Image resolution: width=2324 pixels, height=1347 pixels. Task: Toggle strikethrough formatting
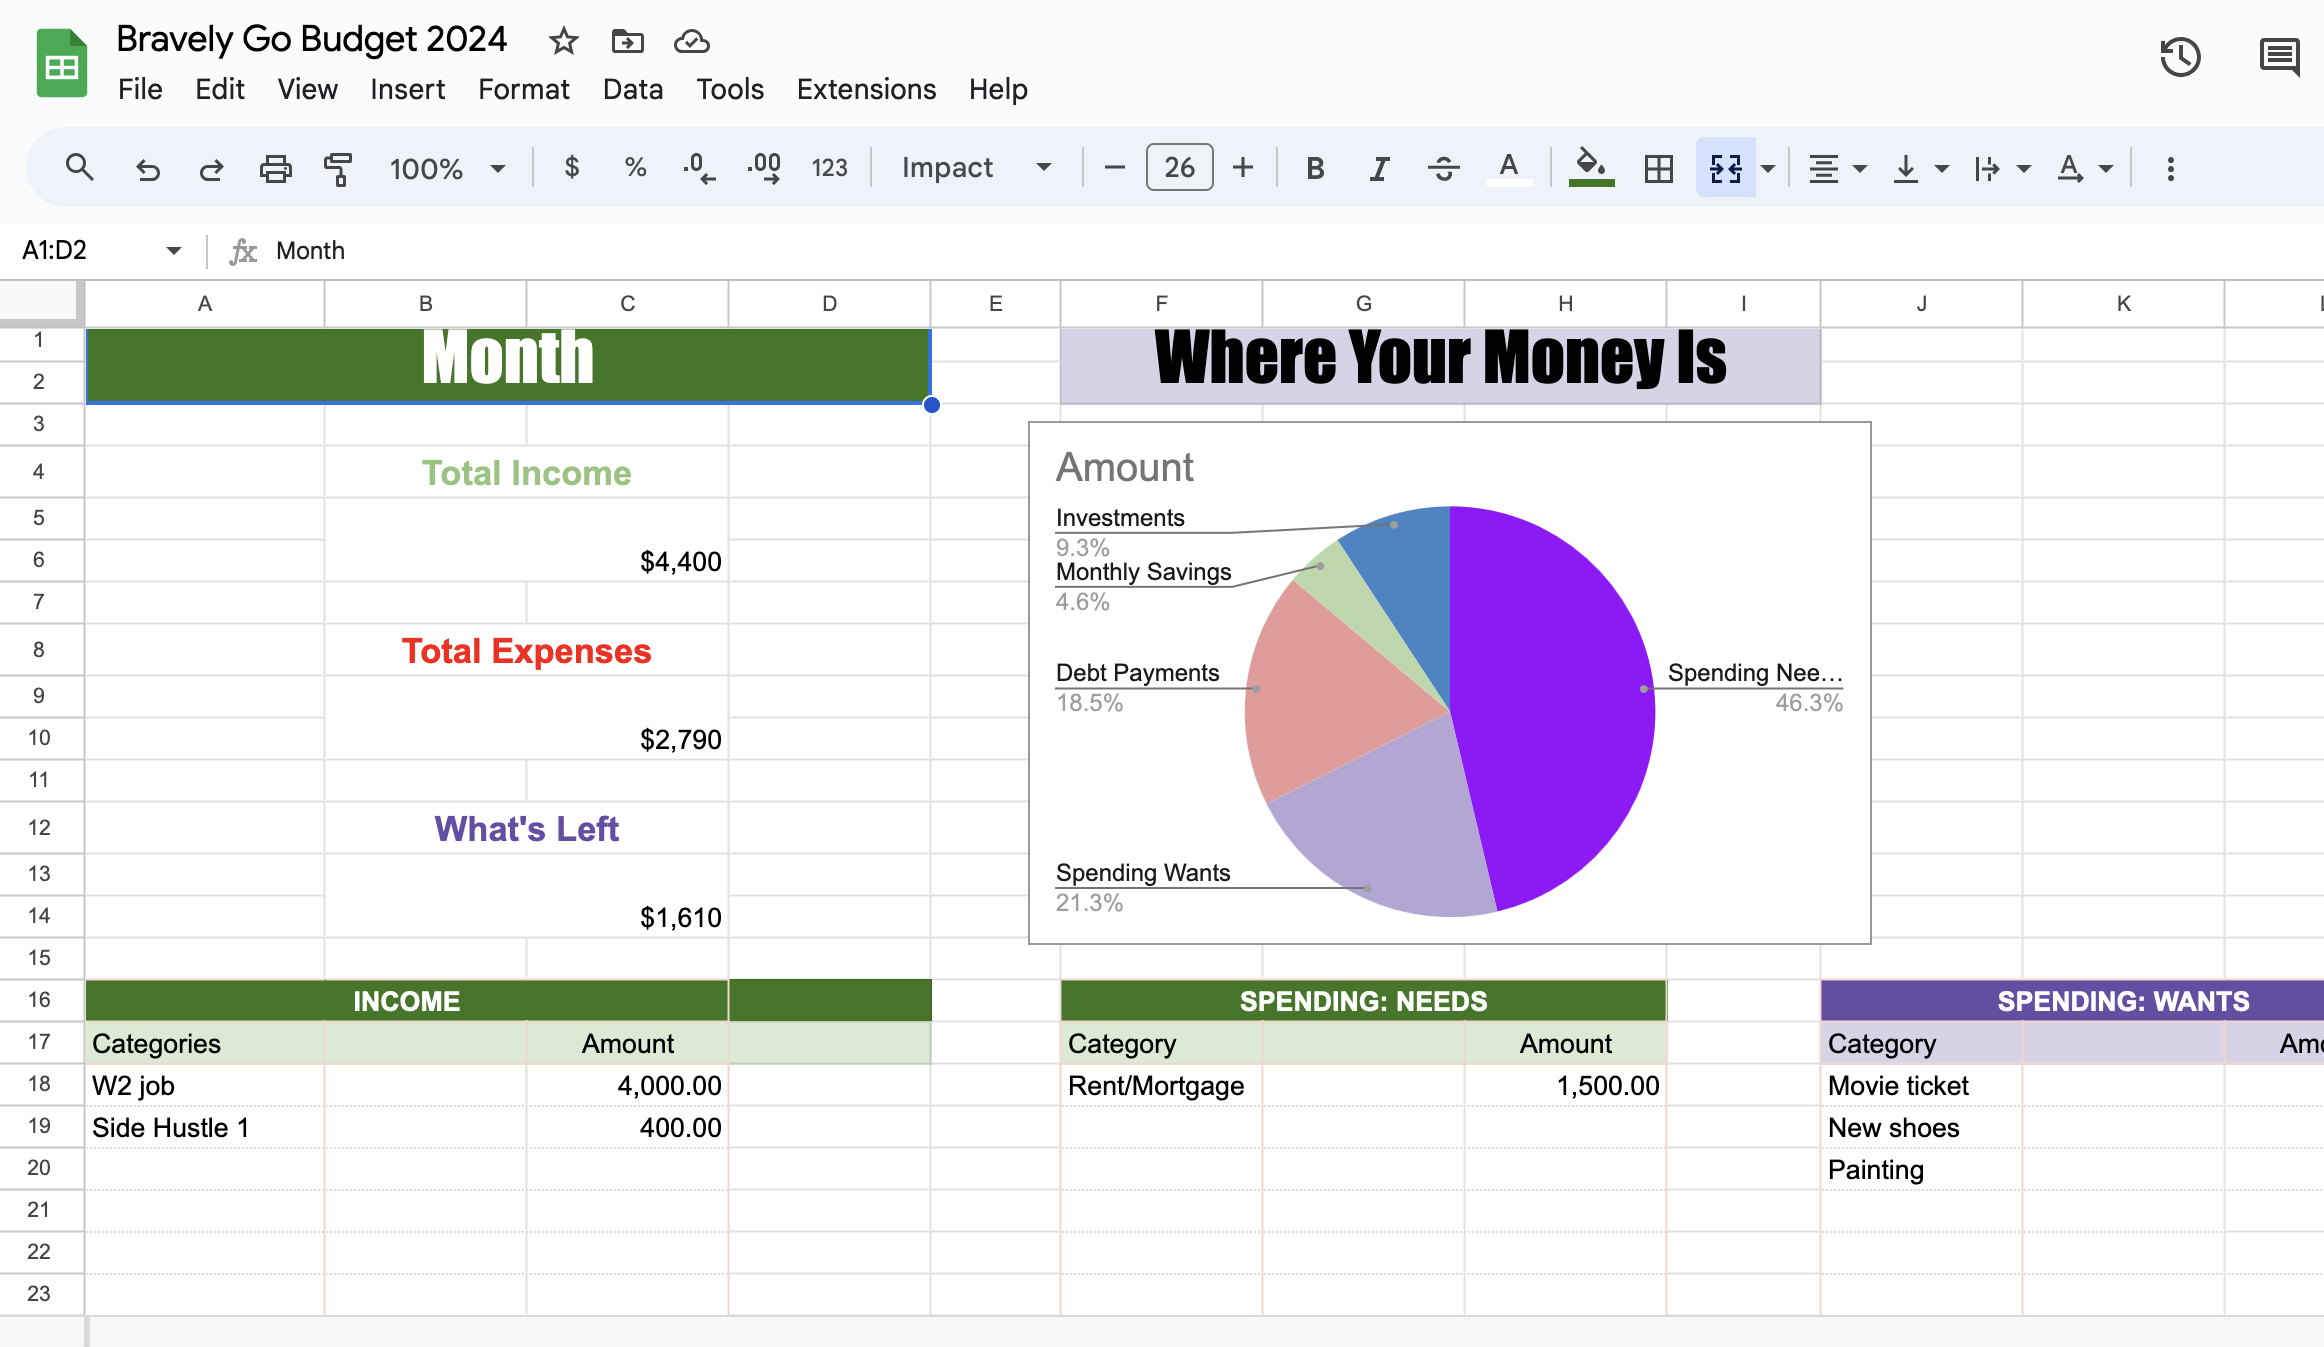(x=1443, y=168)
